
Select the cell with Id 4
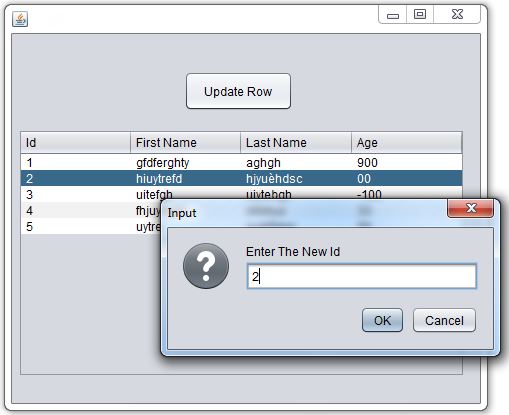coord(75,210)
